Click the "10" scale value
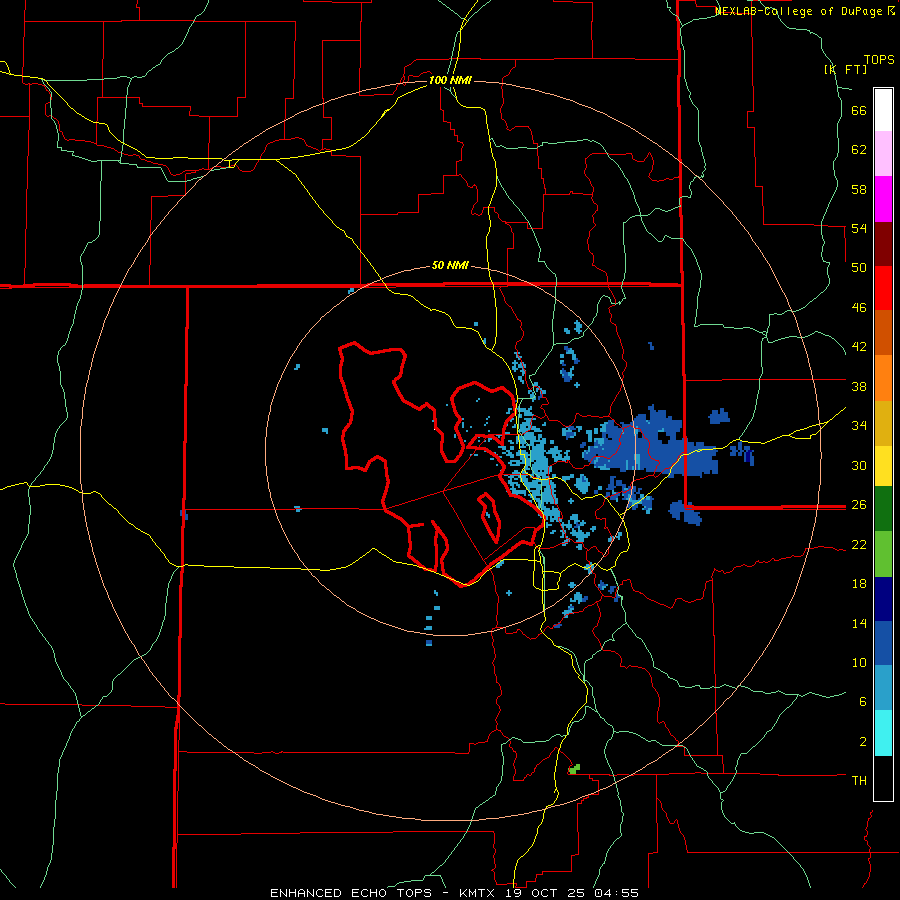 [x=859, y=662]
